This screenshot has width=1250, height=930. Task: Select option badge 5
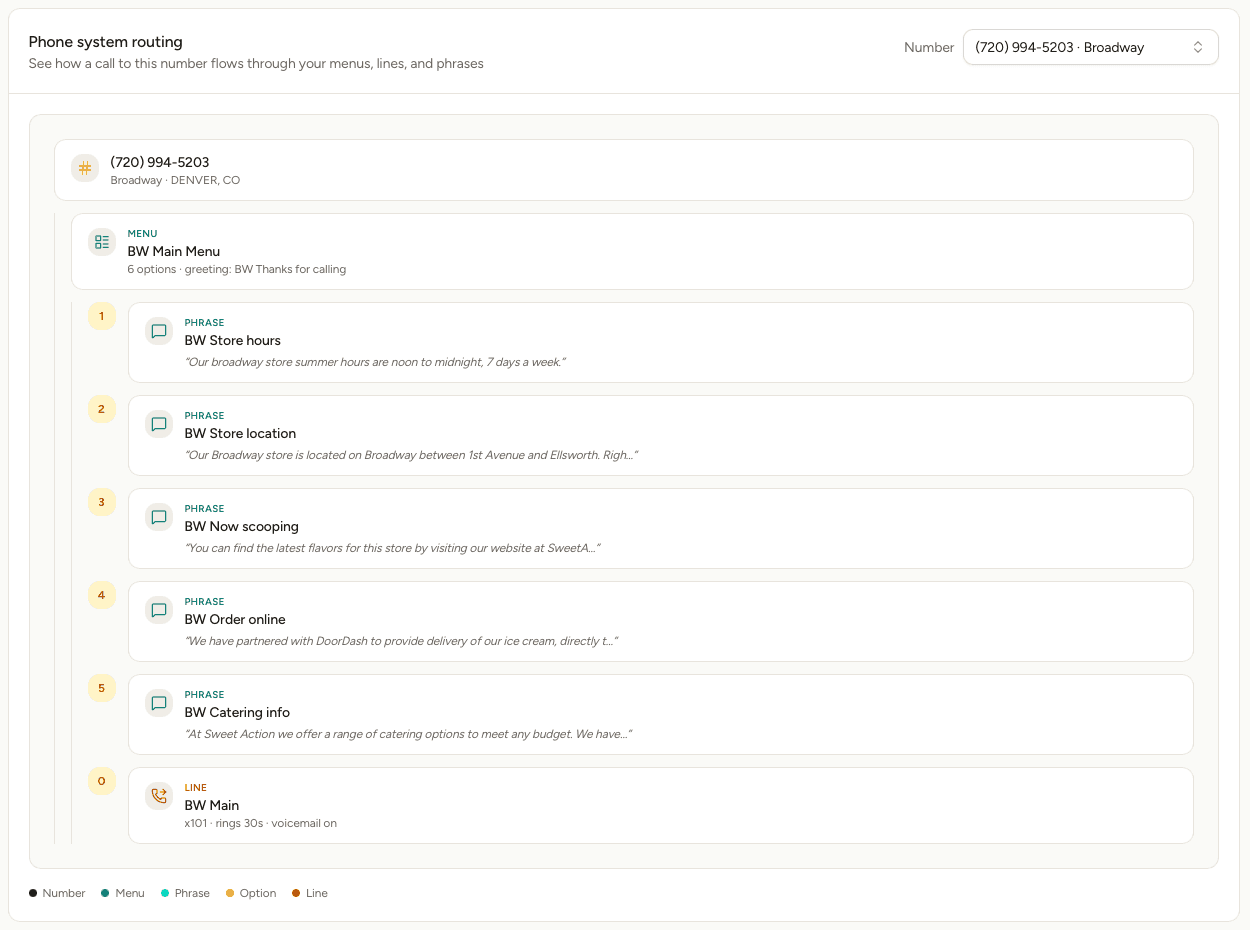point(102,688)
